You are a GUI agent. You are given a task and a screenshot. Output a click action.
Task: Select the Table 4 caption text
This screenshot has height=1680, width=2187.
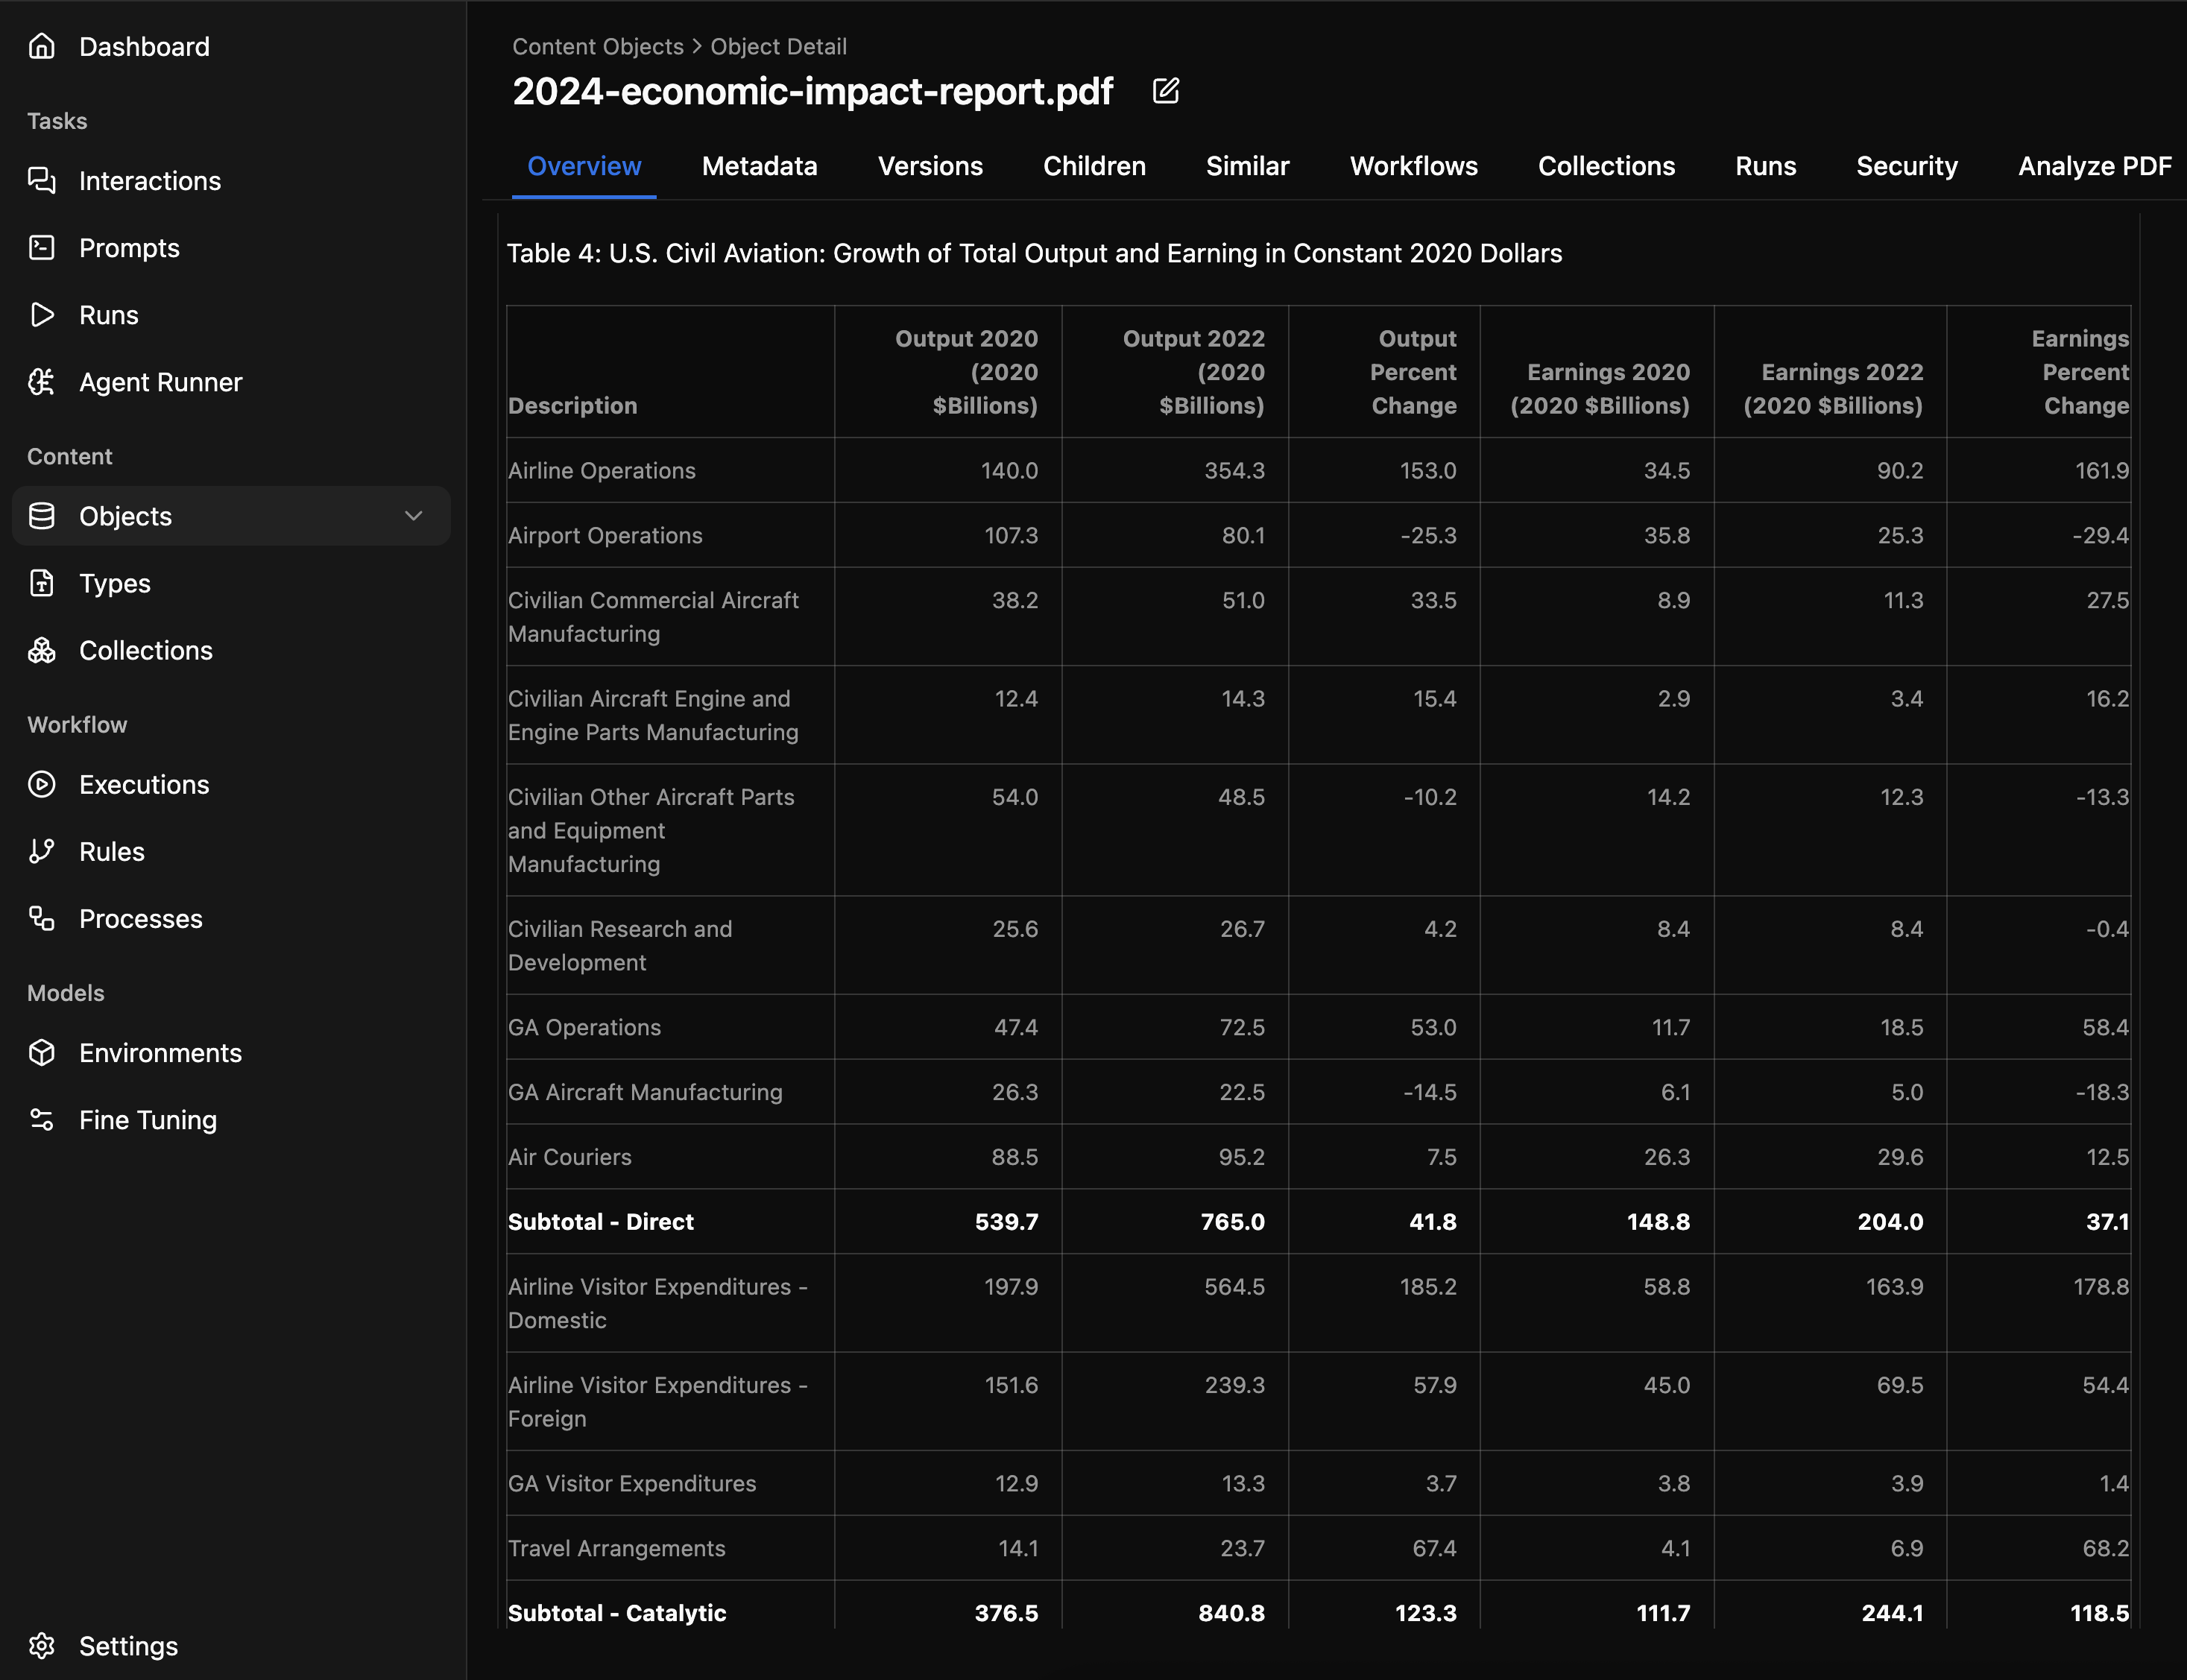point(1034,253)
